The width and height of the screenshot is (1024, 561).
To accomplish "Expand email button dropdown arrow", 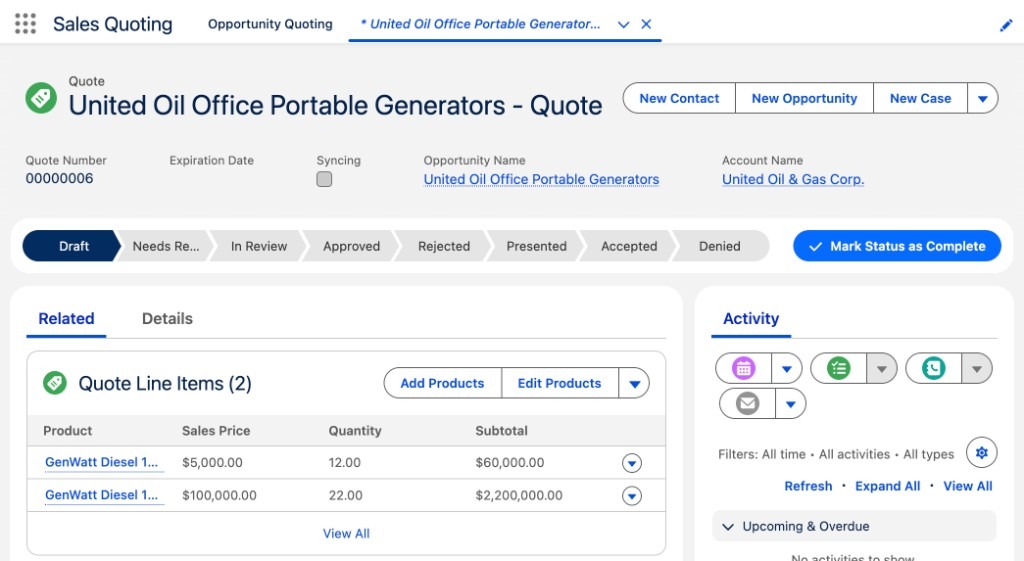I will coord(790,404).
